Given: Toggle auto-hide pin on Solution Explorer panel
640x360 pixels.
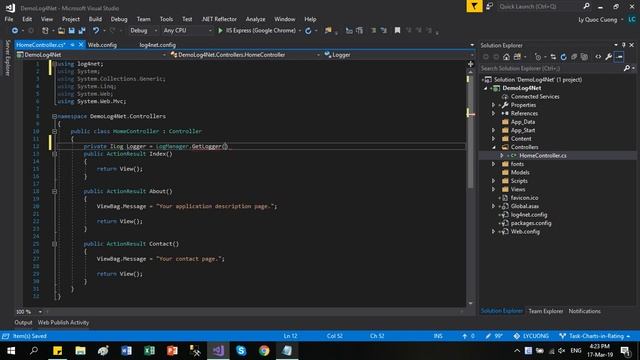Looking at the screenshot, I should [624, 45].
